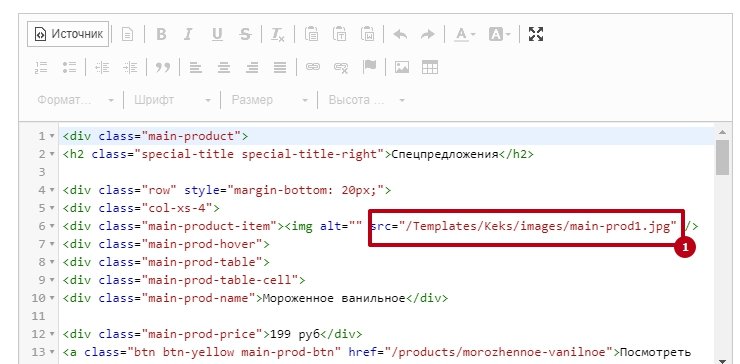Click the "main-prod-hover" class value

click(202, 245)
